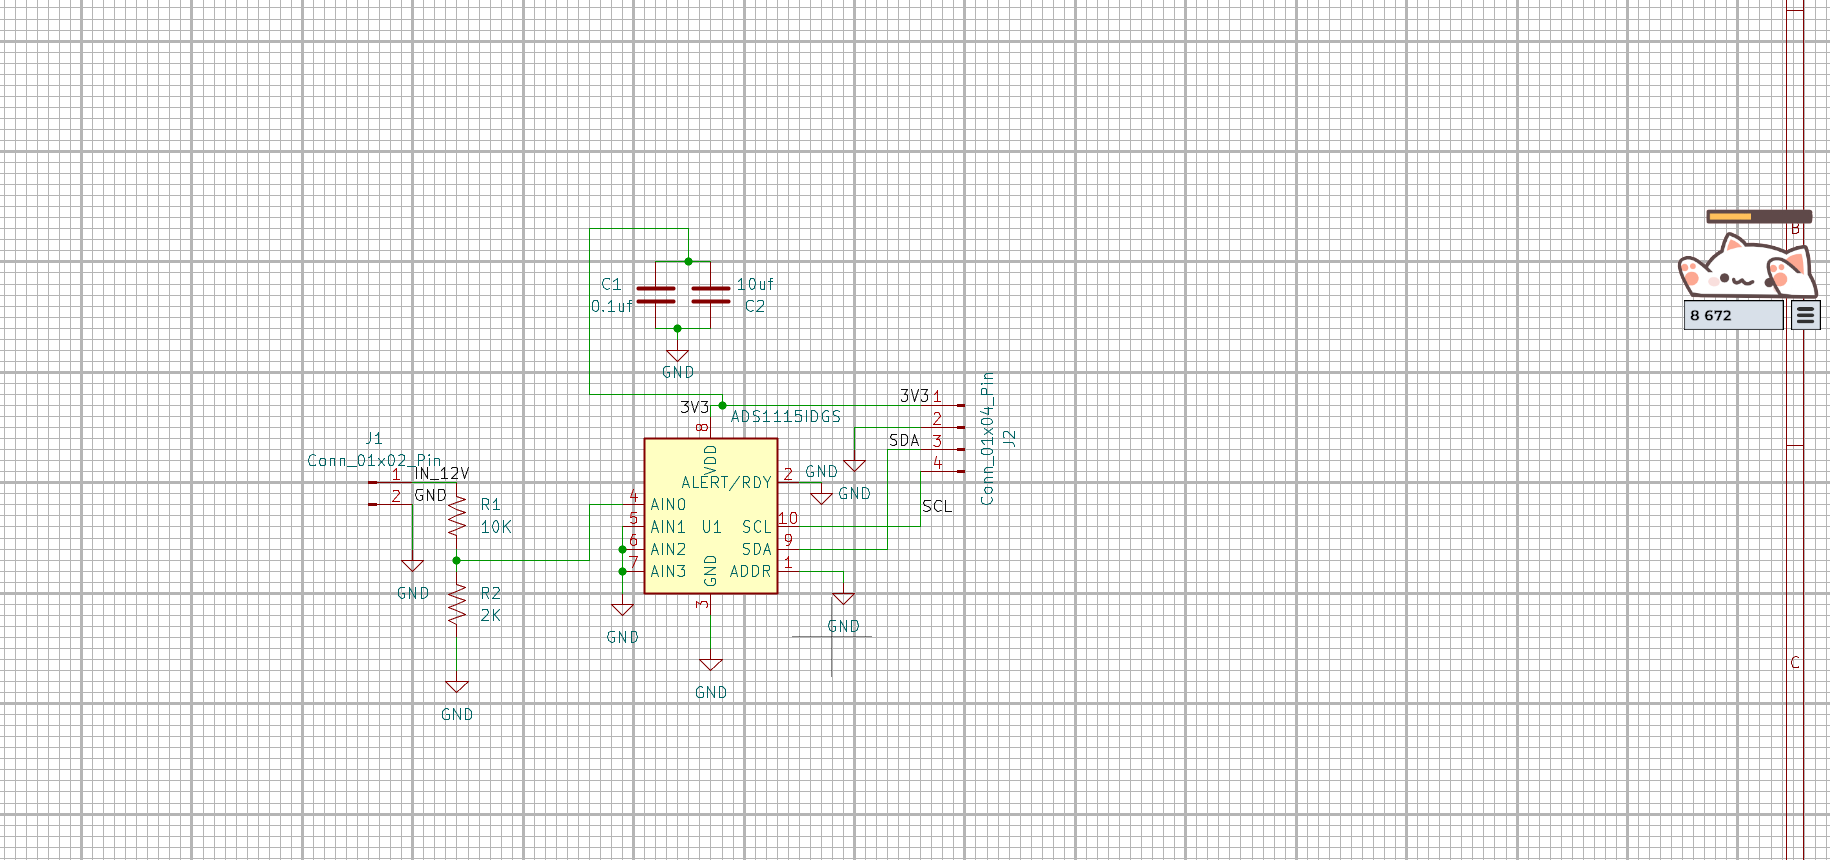Click the SCL net label below J2
This screenshot has width=1830, height=860.
click(x=937, y=506)
